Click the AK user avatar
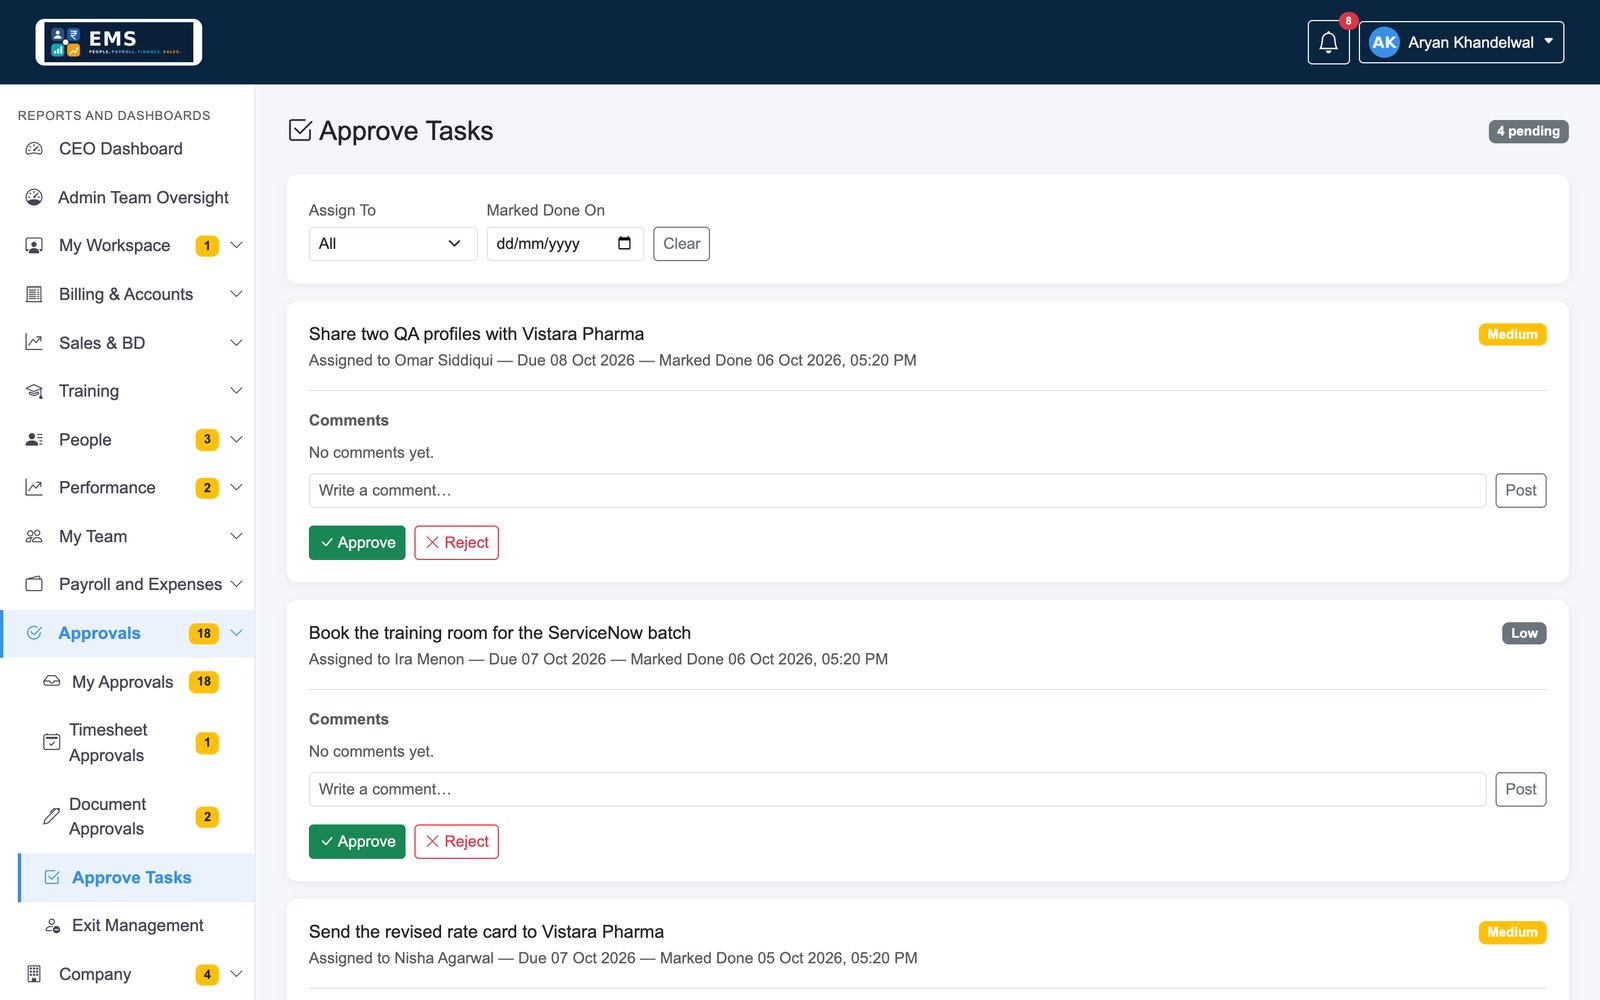 point(1384,42)
